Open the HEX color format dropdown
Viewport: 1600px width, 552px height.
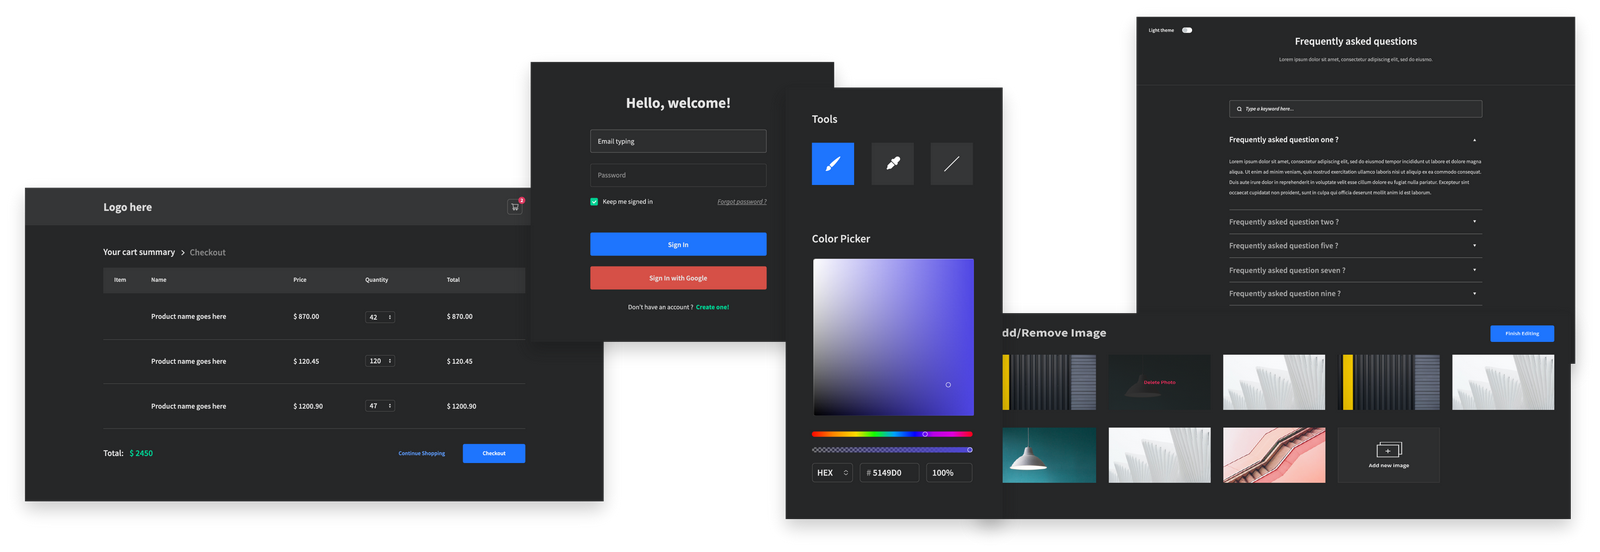pyautogui.click(x=832, y=473)
